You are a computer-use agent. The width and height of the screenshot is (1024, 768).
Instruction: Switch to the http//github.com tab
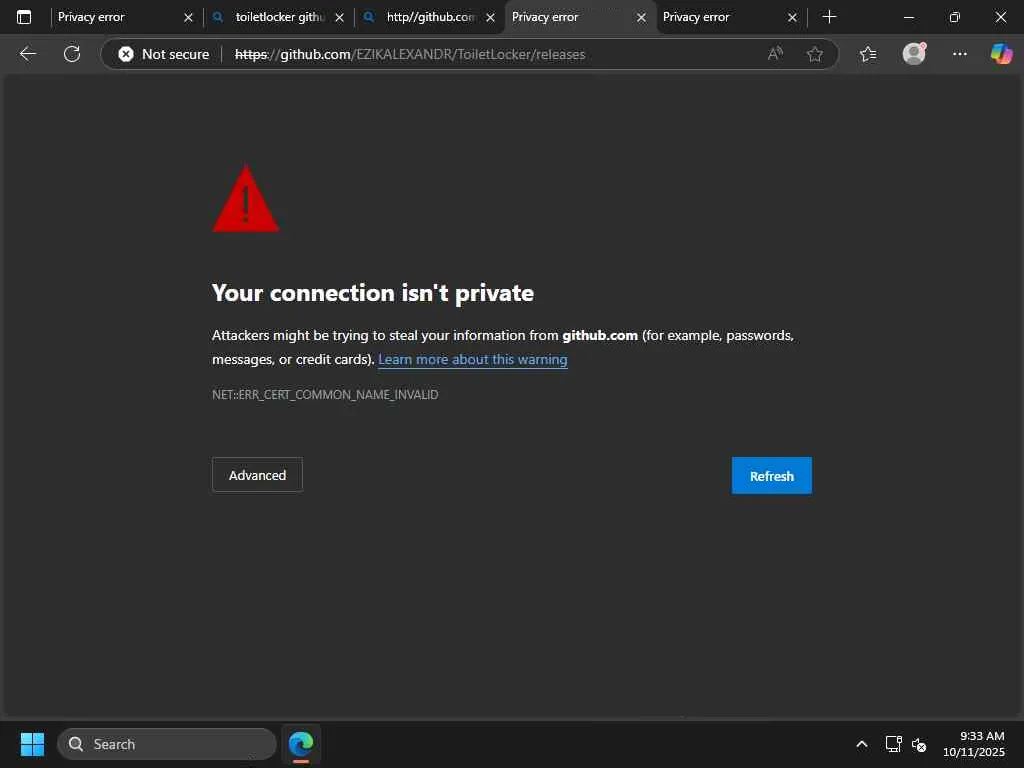(429, 17)
